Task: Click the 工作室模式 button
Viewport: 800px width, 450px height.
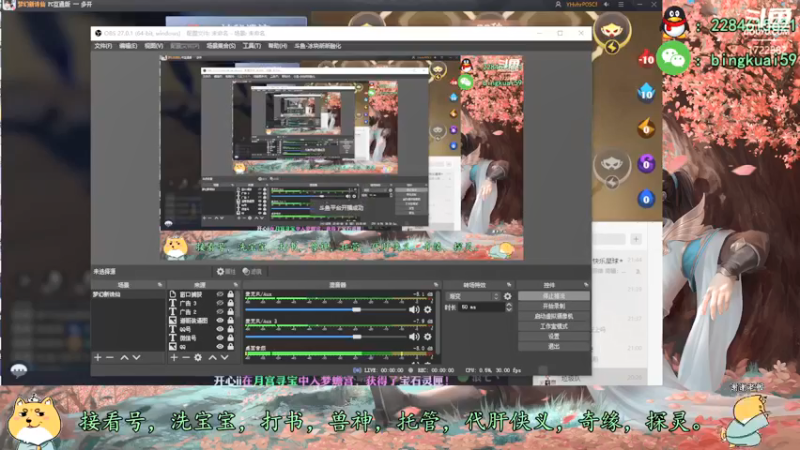Action: tap(554, 326)
